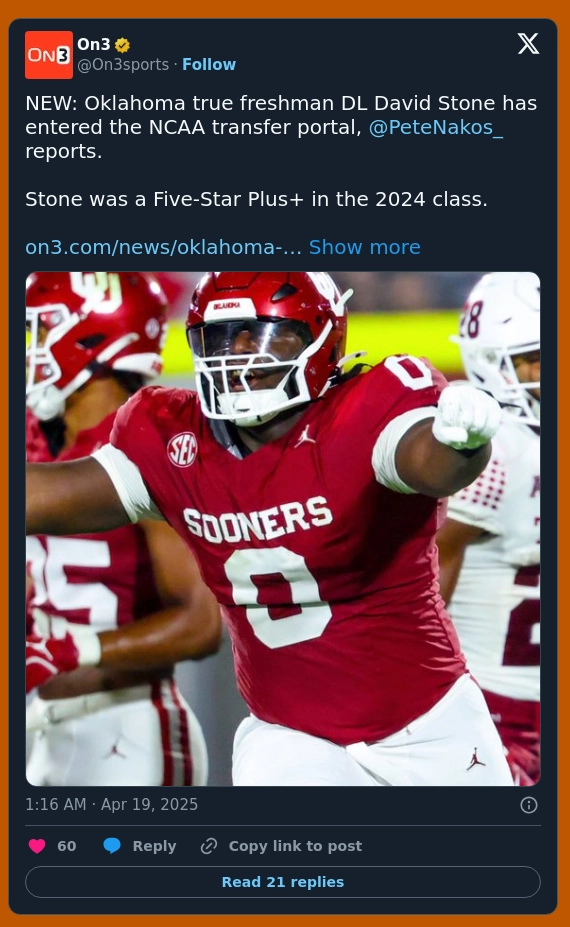
Task: Click the @On3sports handle
Action: pyautogui.click(x=123, y=64)
